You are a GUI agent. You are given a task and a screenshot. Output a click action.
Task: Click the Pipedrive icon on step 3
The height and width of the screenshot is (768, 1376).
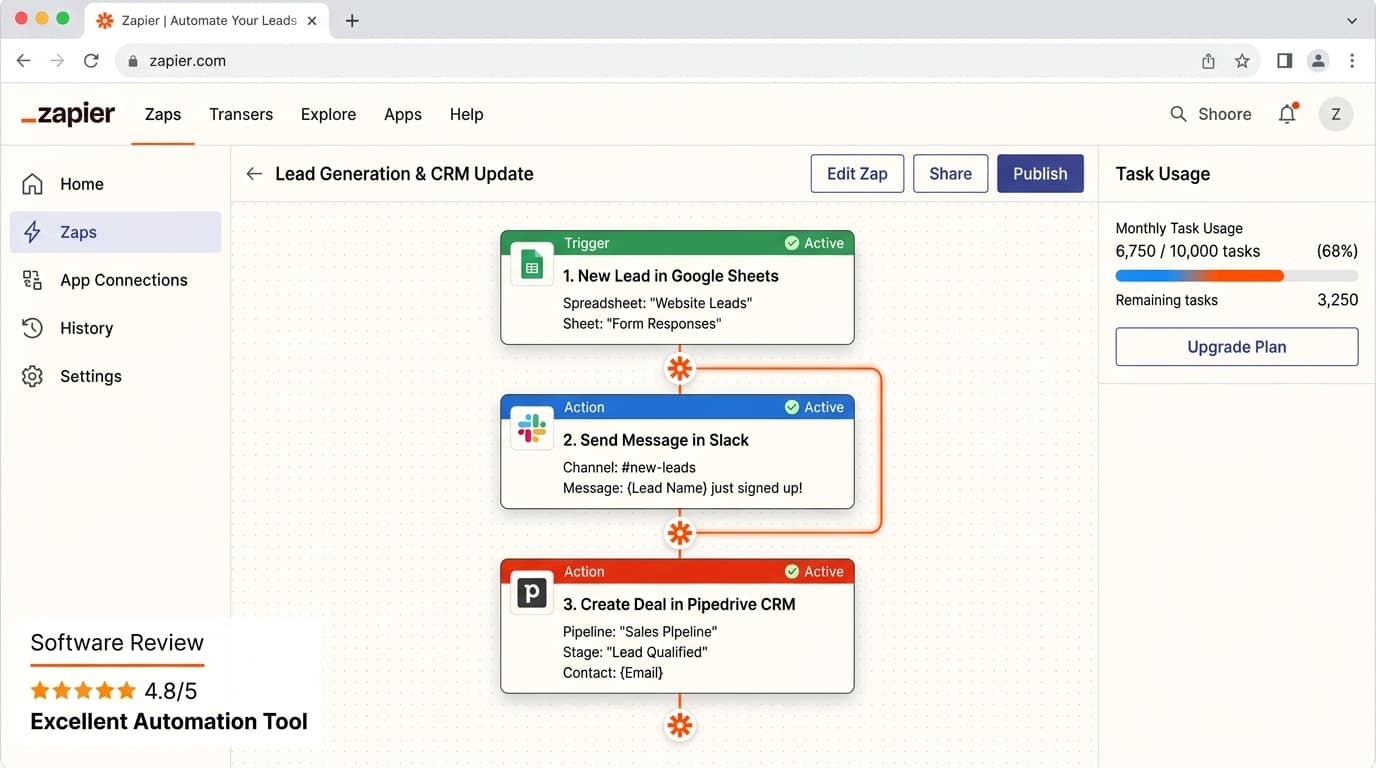pyautogui.click(x=532, y=594)
